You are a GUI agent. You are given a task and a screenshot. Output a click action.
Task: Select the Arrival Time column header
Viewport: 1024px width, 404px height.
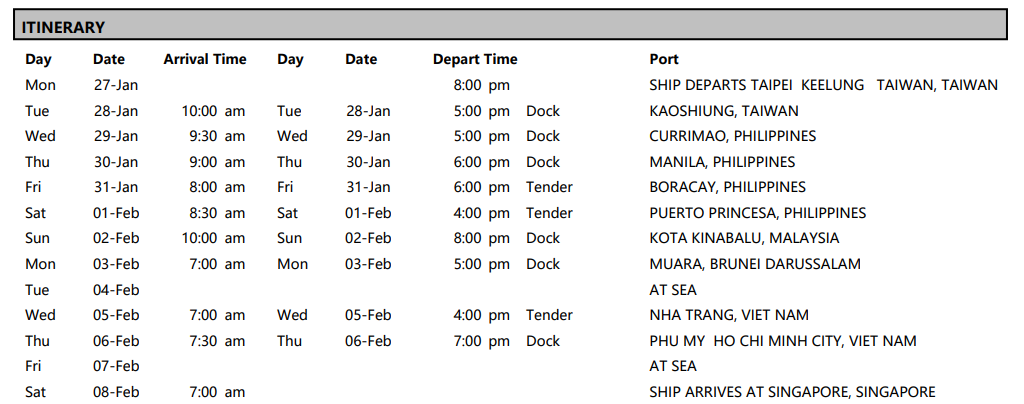coord(205,60)
